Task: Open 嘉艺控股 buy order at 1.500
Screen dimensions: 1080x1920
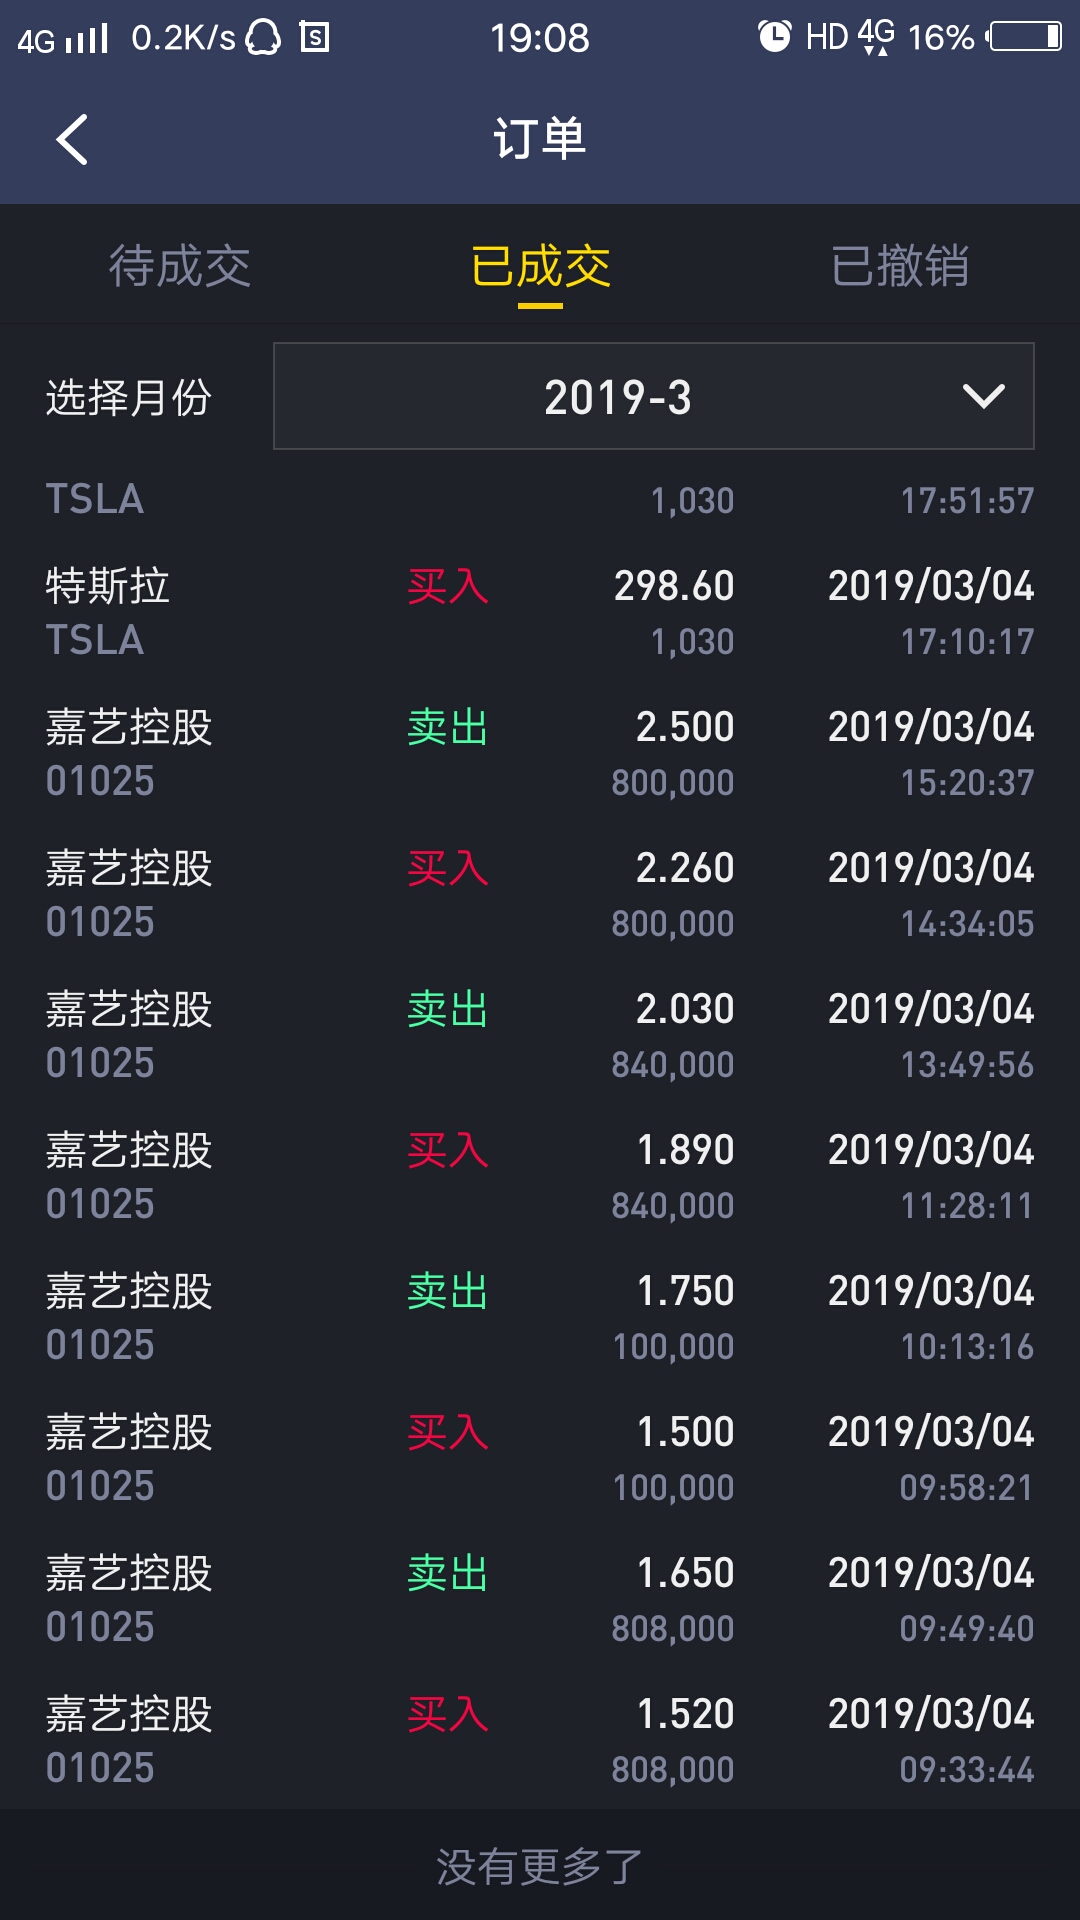Action: pos(540,1458)
